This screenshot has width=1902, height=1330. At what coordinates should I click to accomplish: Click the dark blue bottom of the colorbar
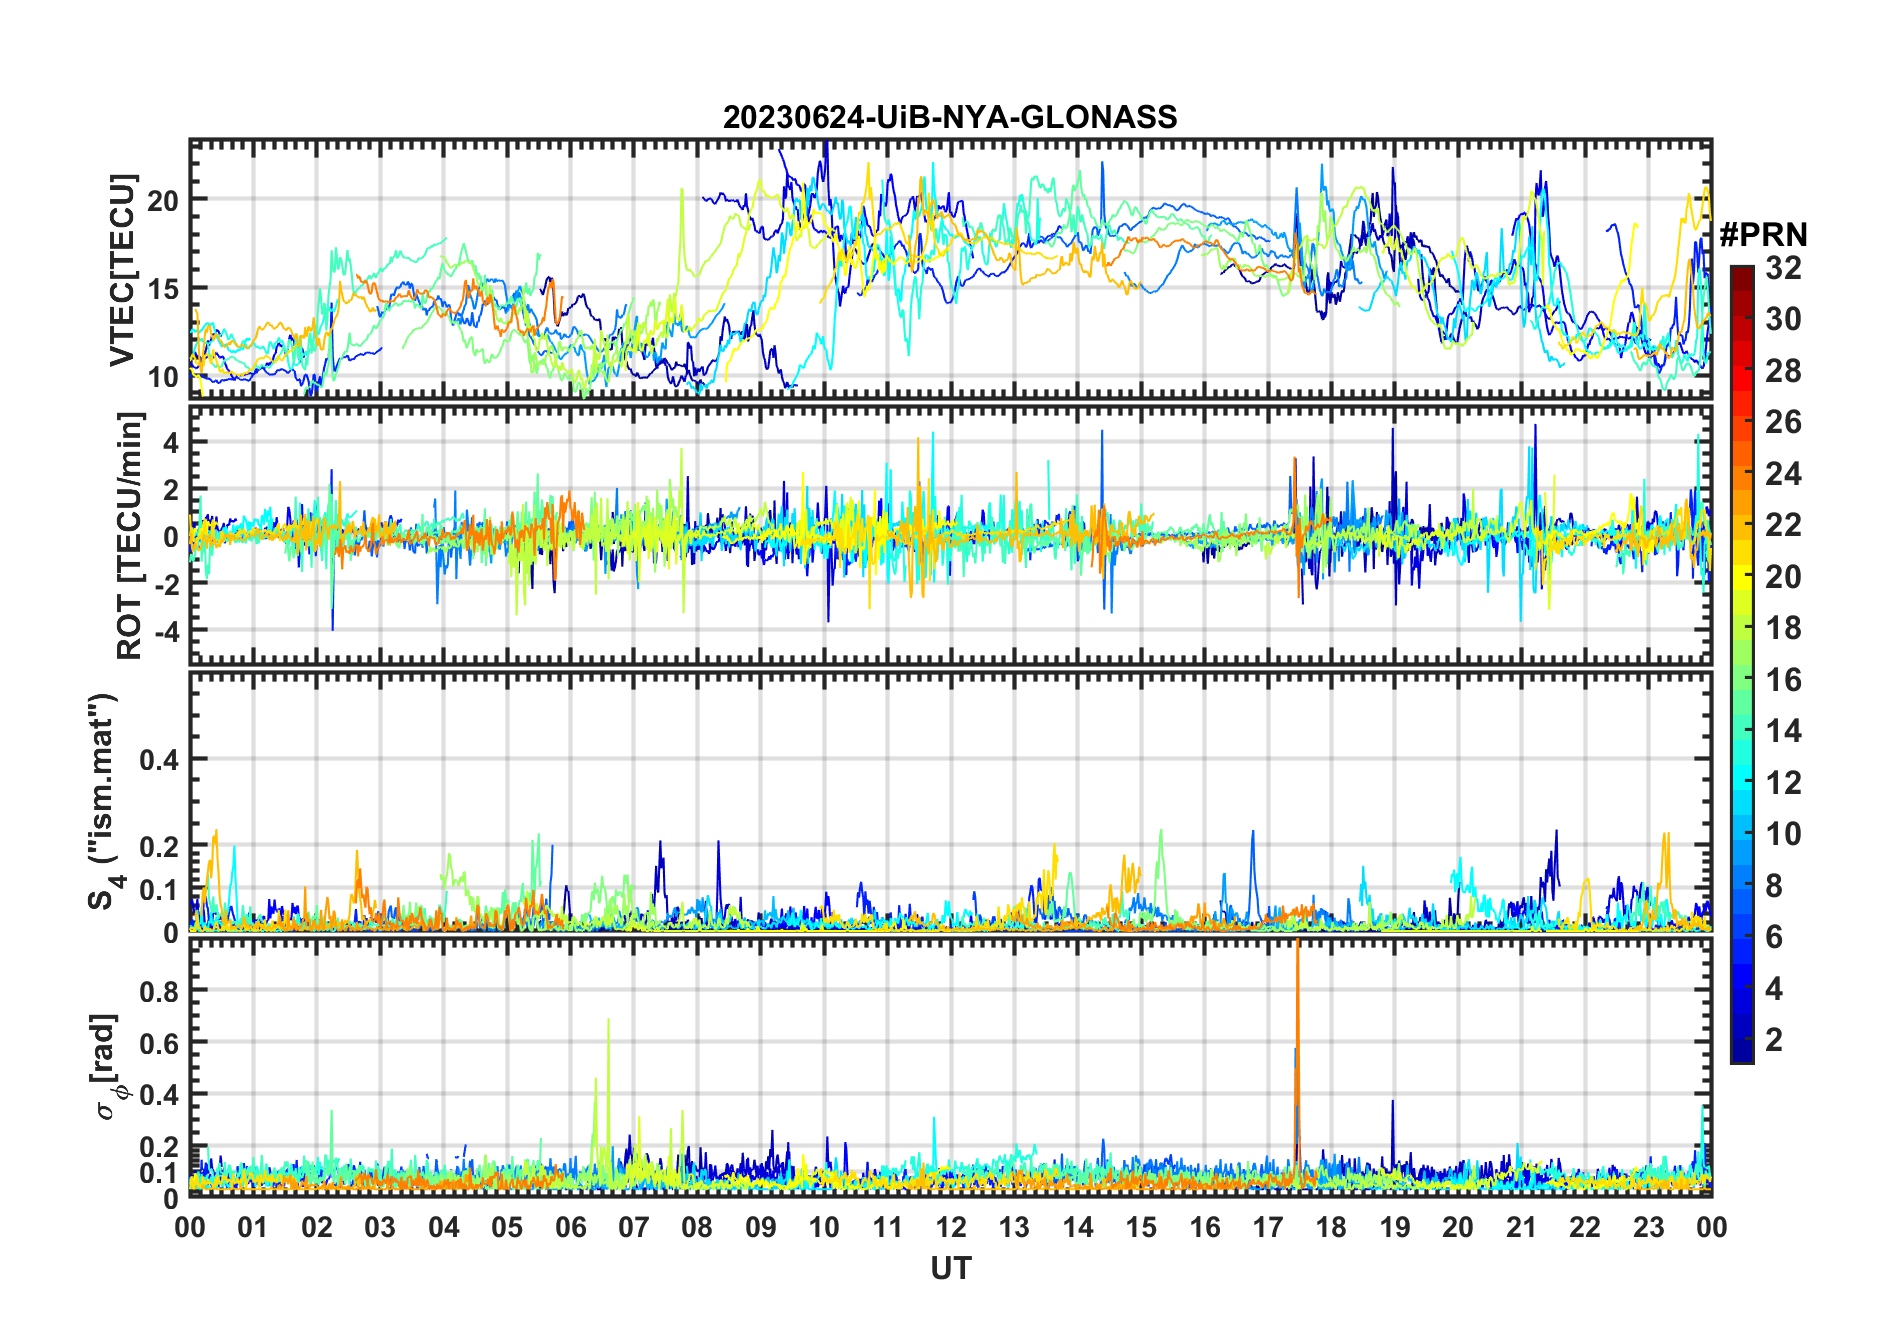[1741, 1054]
